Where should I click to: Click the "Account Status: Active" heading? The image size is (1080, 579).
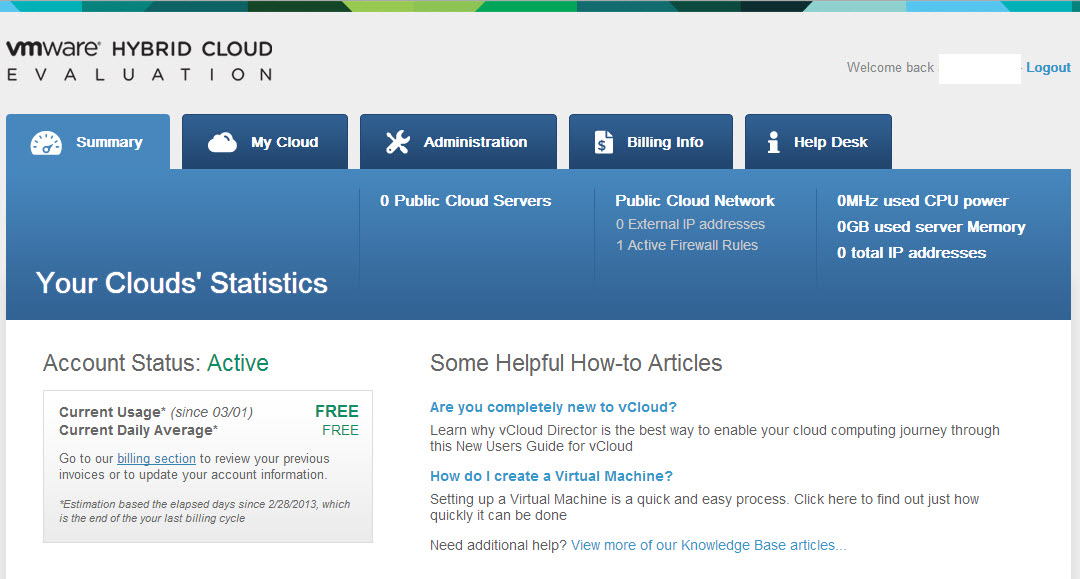click(x=156, y=363)
